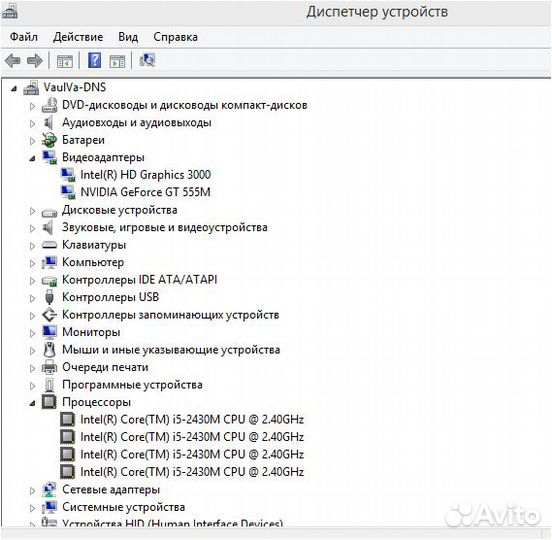
Task: Click the Клавиатуры keyboard icon
Action: [x=49, y=245]
